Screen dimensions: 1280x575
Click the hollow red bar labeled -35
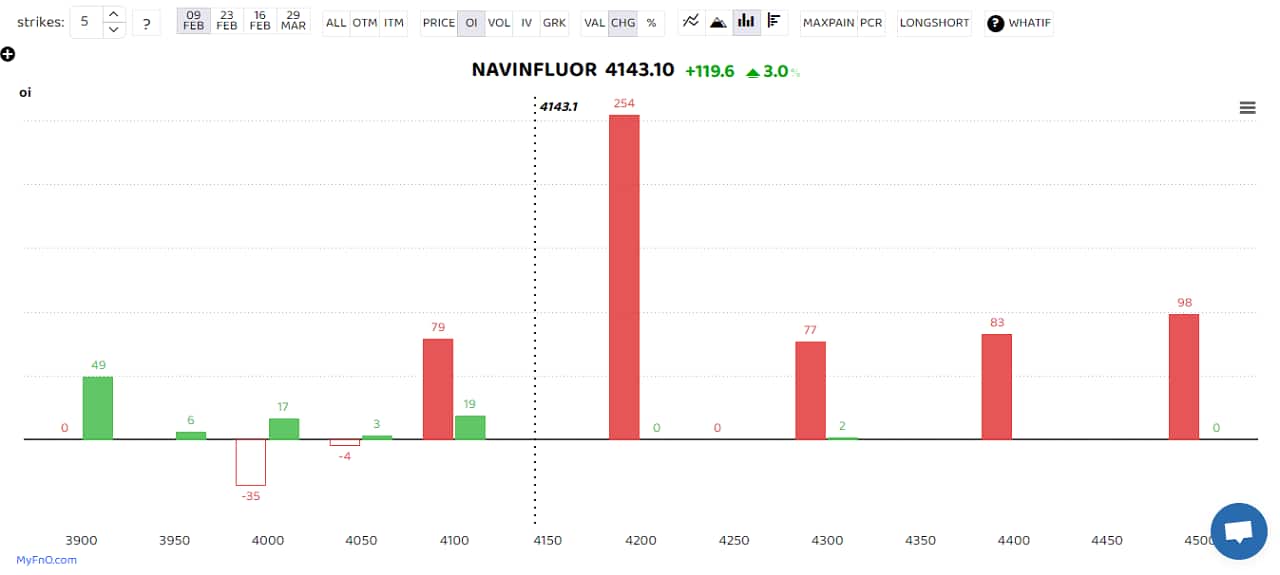[x=250, y=462]
